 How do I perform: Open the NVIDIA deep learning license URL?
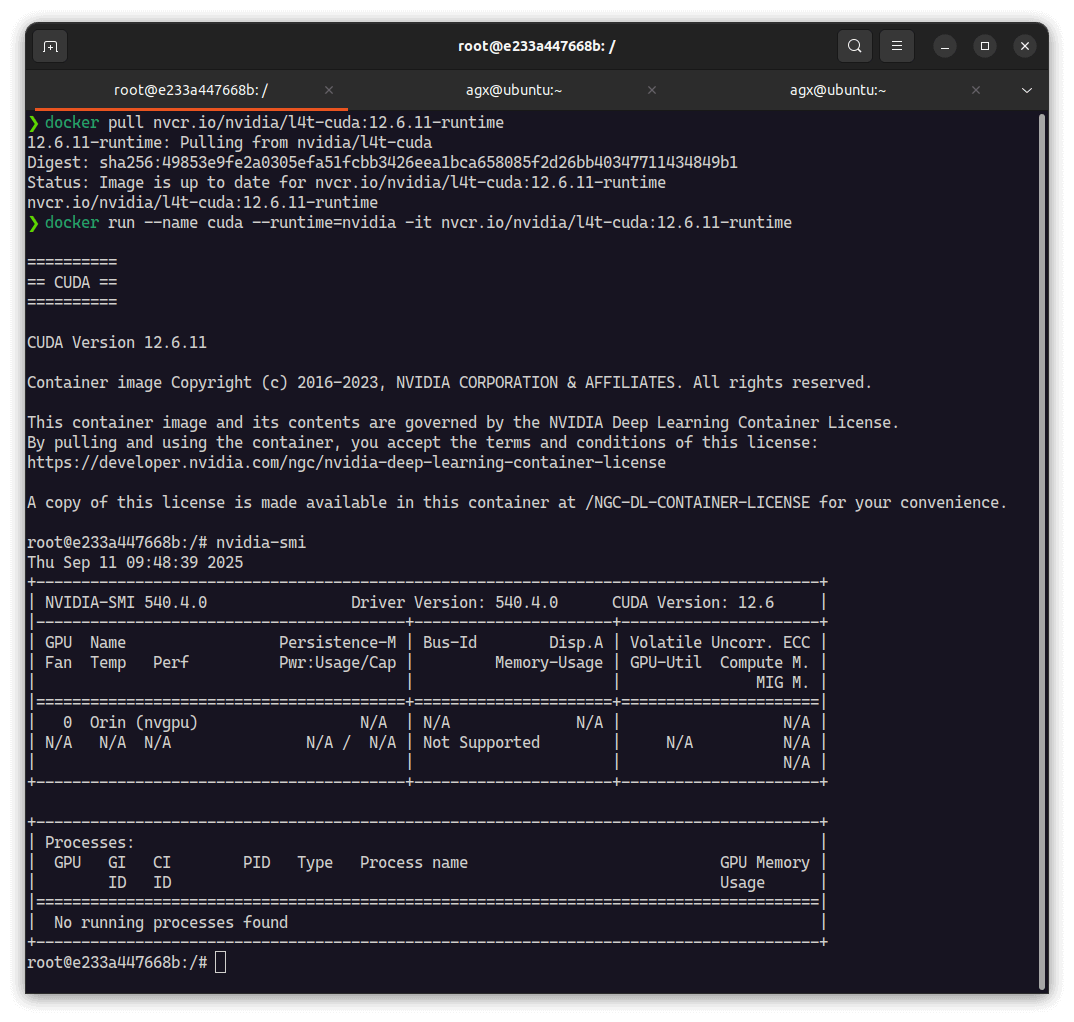click(346, 463)
